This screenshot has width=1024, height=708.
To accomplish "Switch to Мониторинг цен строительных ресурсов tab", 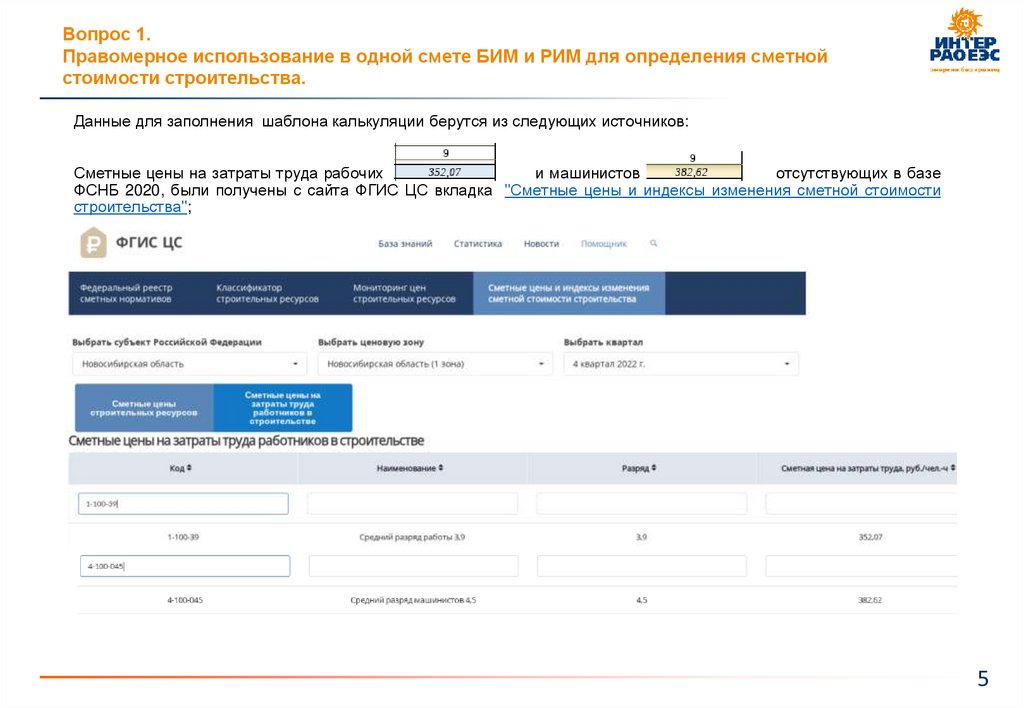I will (406, 293).
